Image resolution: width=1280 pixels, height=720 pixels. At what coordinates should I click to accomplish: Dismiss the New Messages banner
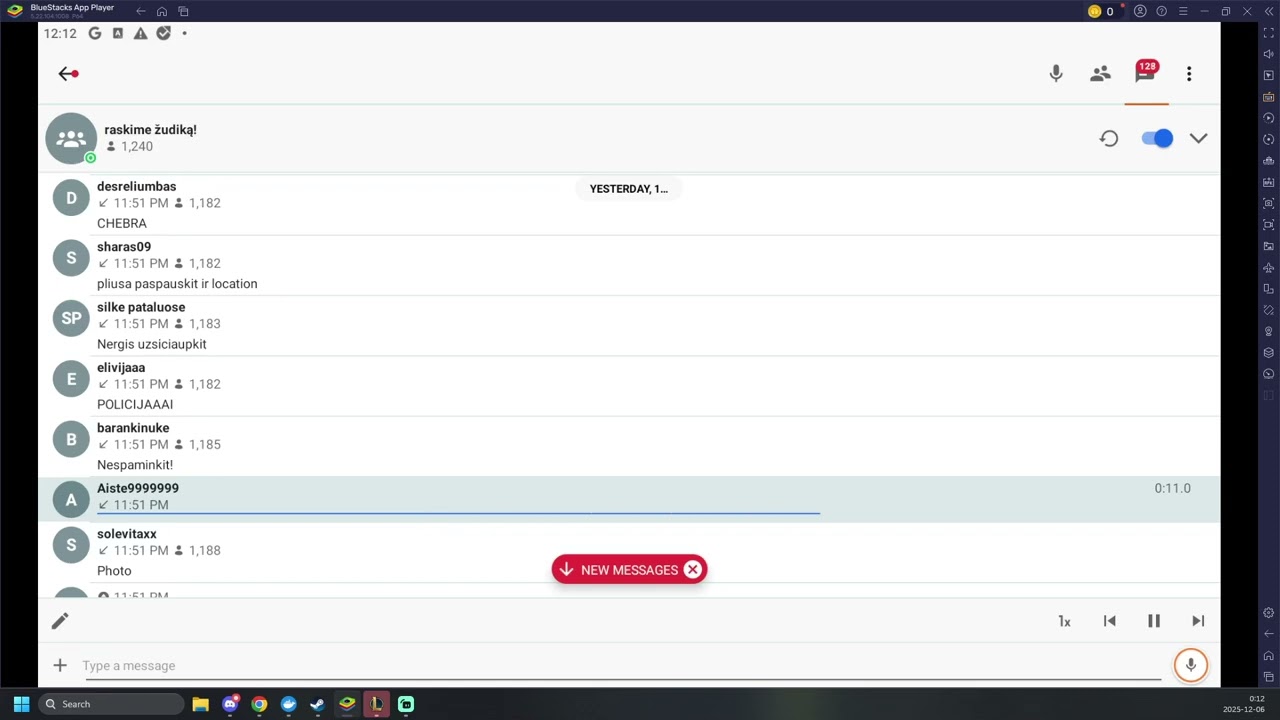693,570
